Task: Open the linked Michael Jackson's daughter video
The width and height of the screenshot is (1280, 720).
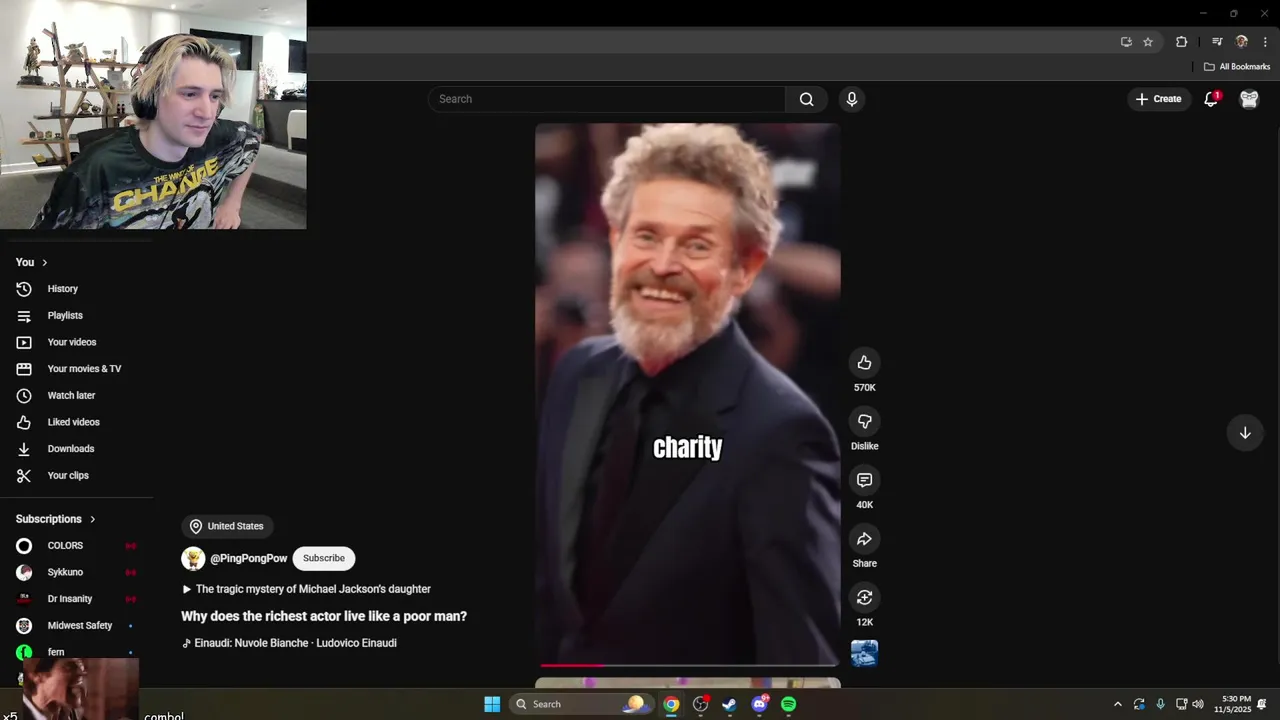Action: click(x=306, y=589)
